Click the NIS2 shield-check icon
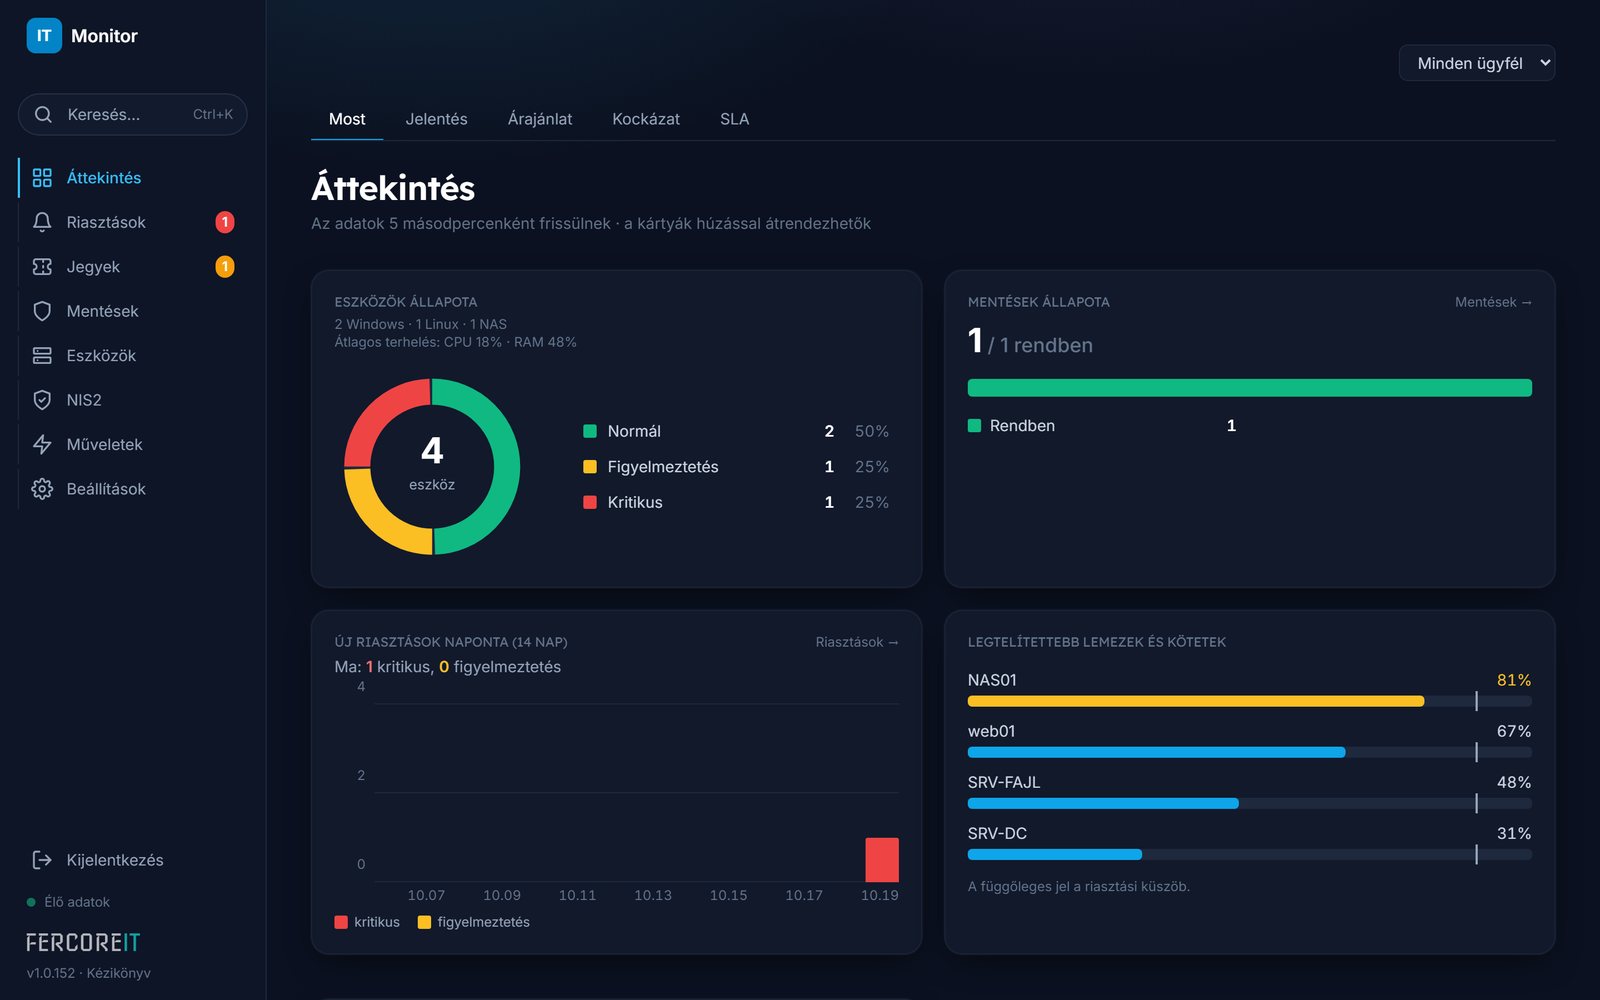Image resolution: width=1600 pixels, height=1000 pixels. point(42,400)
